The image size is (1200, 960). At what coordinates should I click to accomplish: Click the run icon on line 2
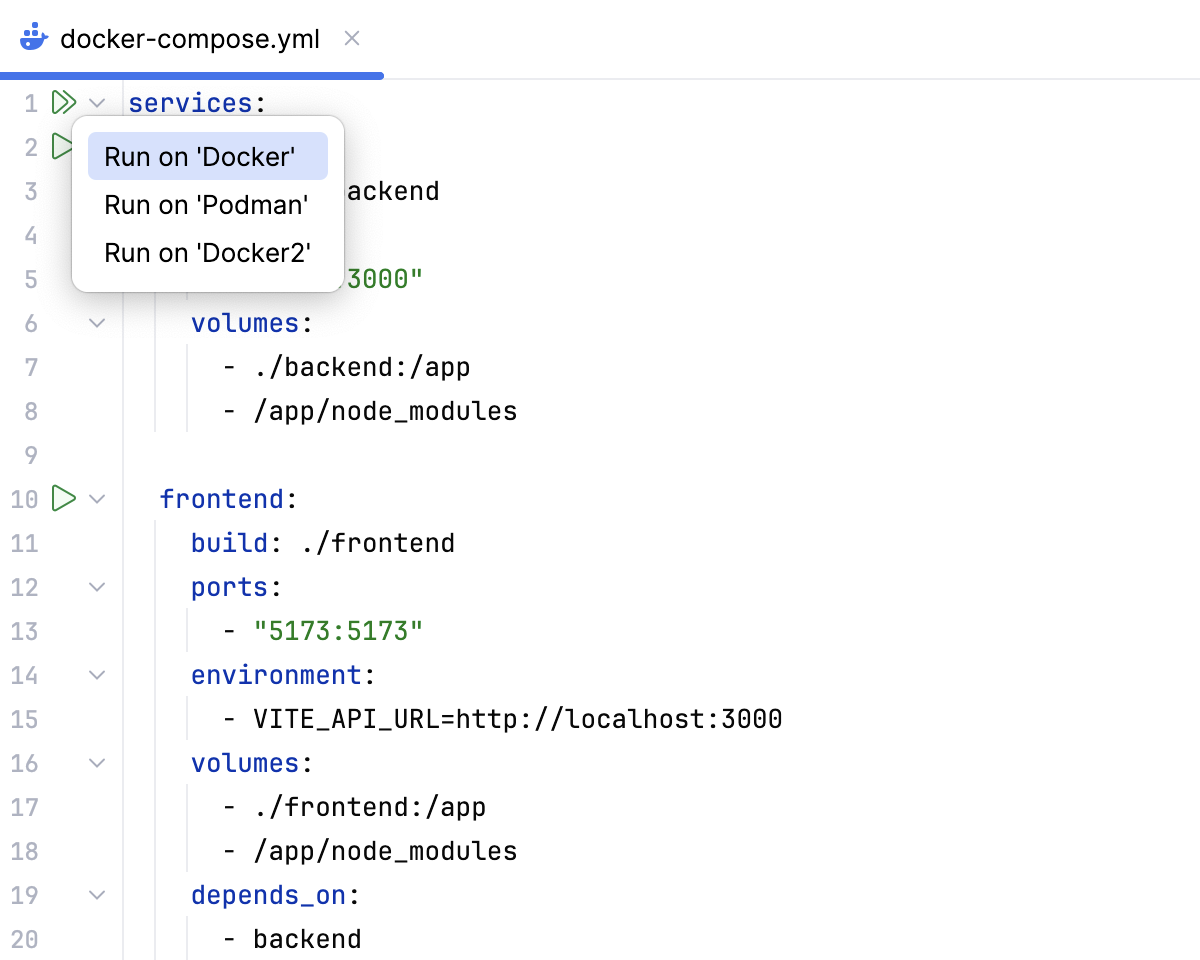61,147
